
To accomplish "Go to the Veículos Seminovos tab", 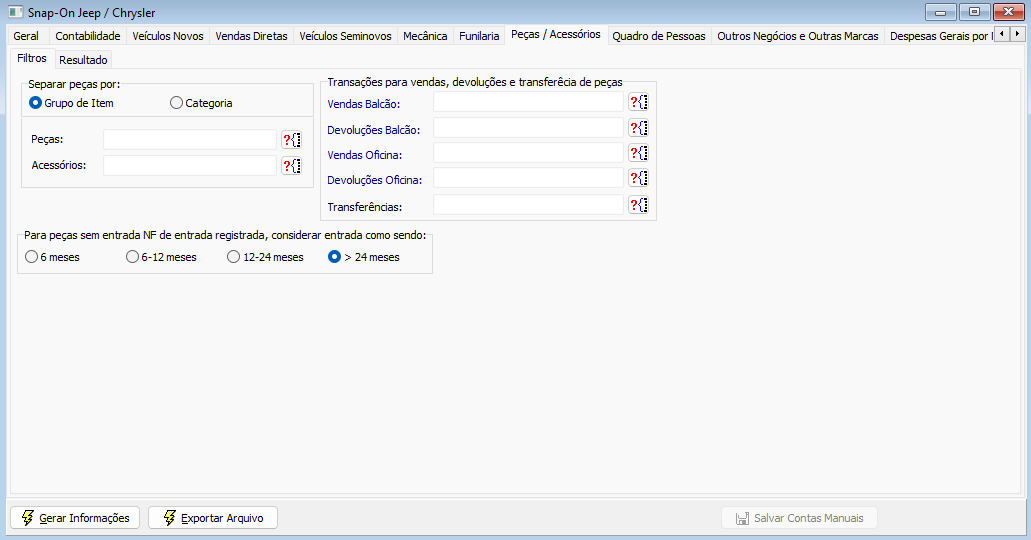I will click(x=345, y=36).
